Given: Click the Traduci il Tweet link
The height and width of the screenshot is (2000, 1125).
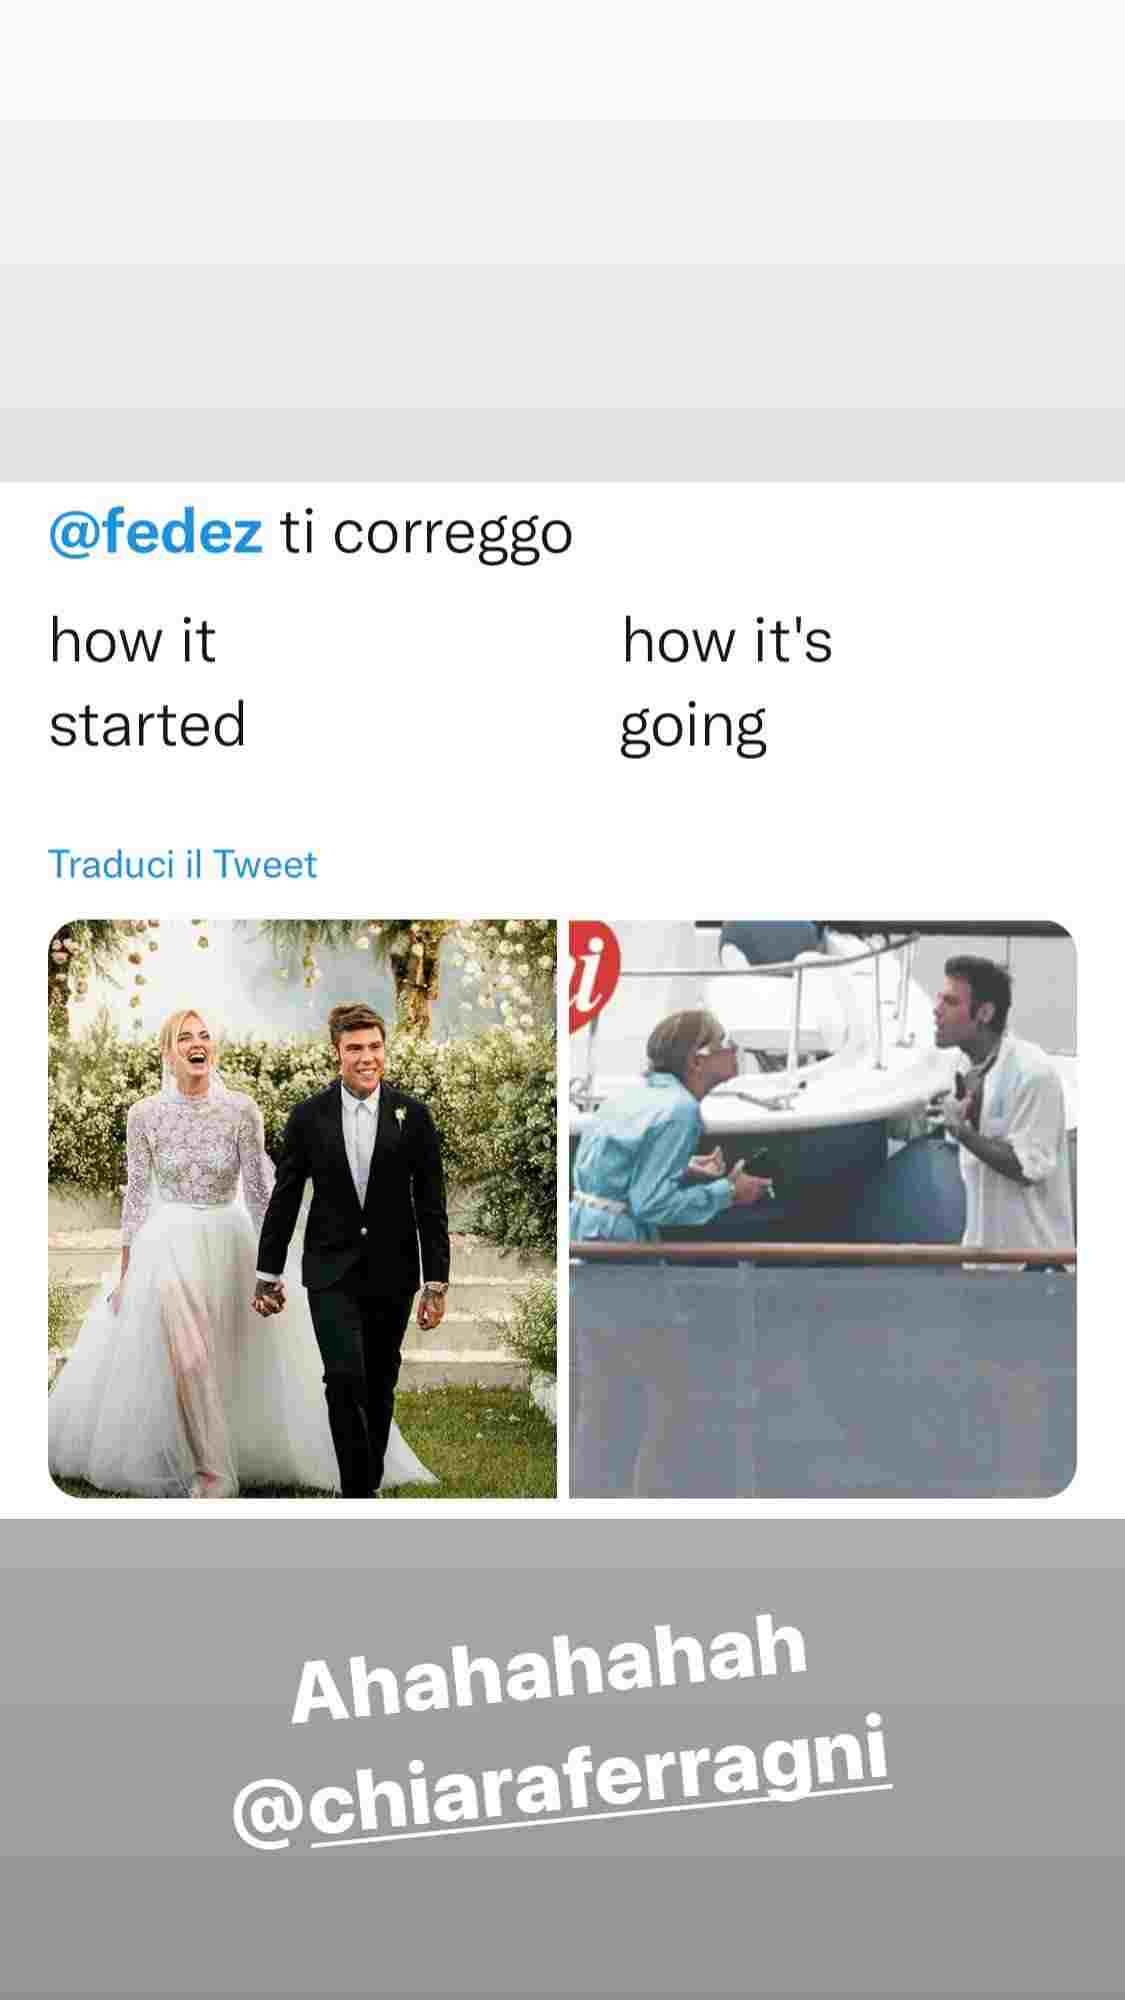Looking at the screenshot, I should (x=182, y=865).
